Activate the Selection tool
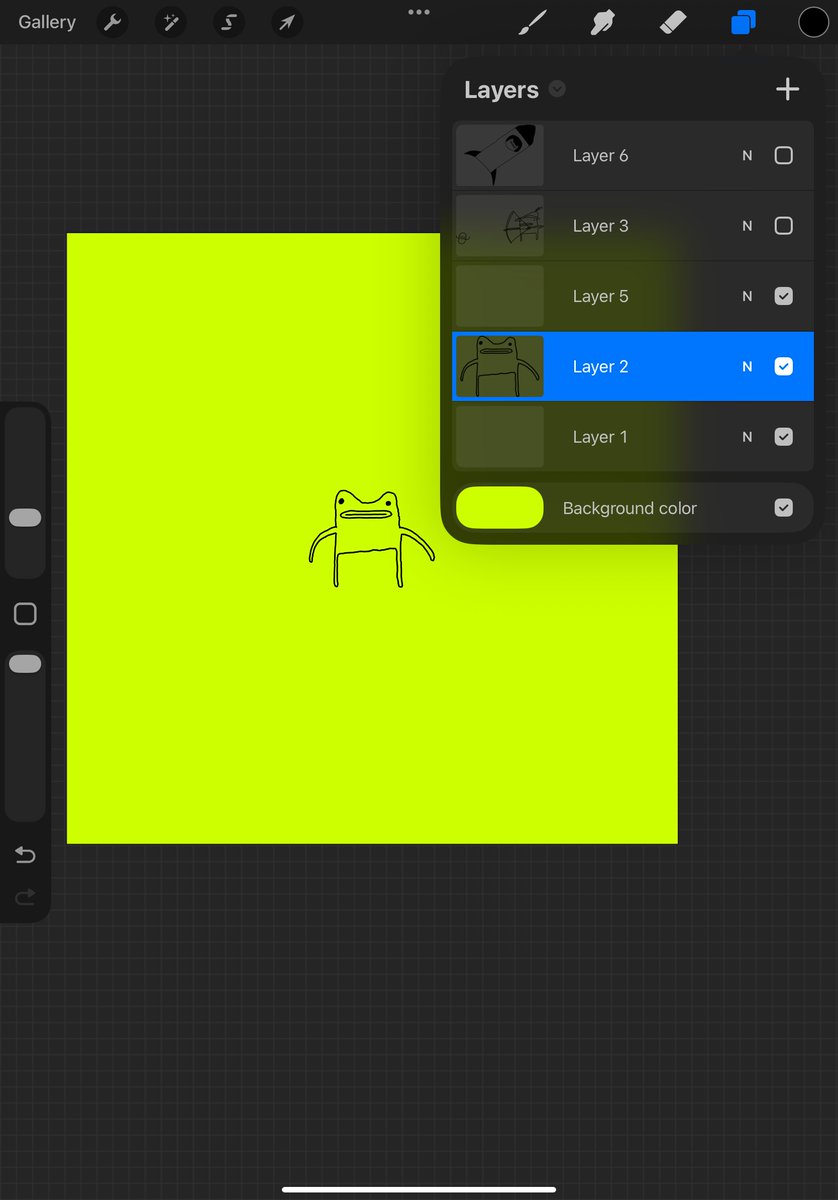 coord(228,22)
